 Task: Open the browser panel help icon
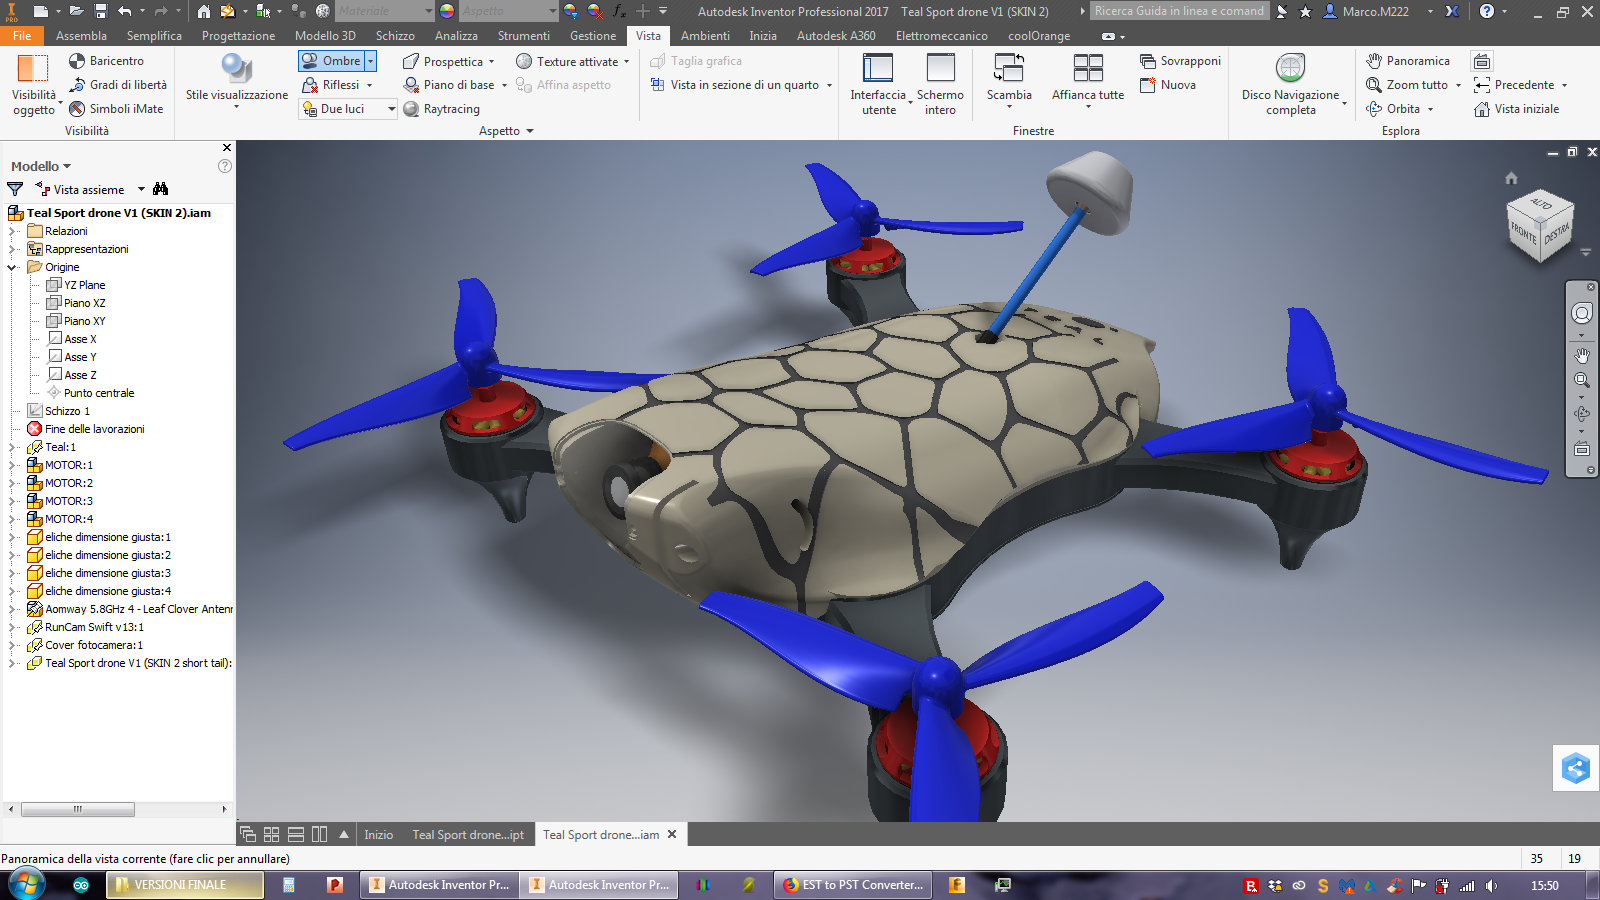click(x=225, y=166)
